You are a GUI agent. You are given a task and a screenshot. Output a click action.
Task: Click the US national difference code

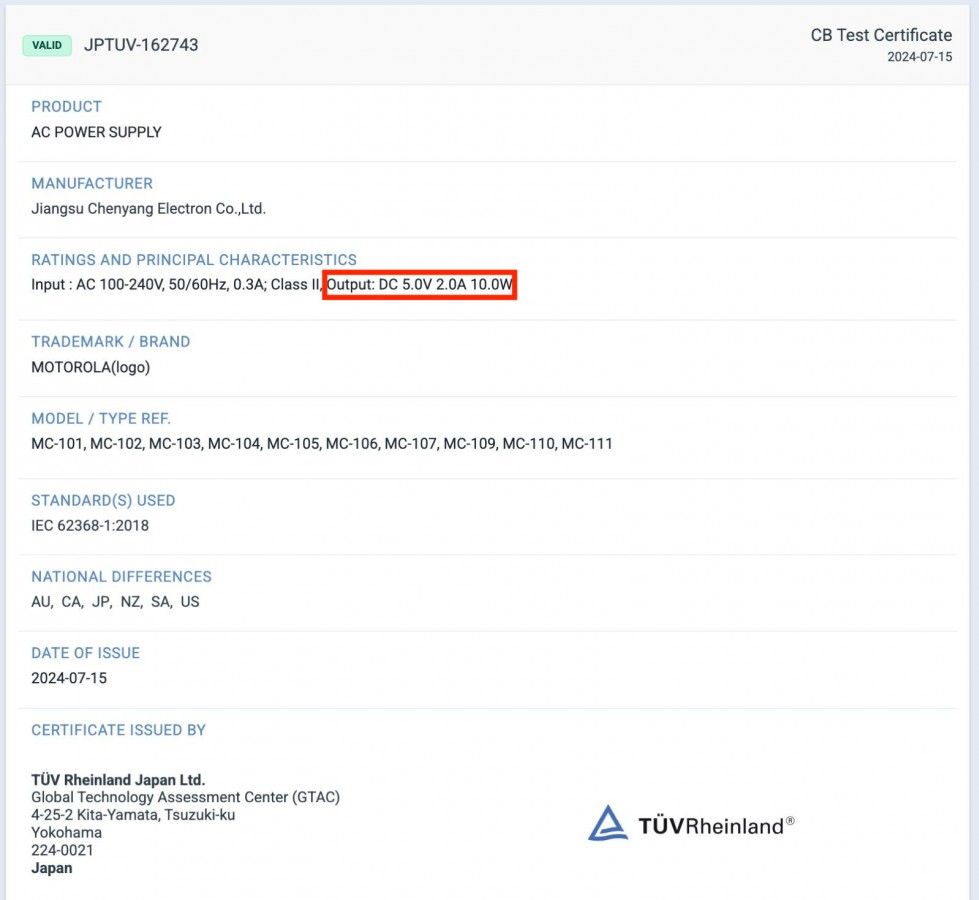(x=190, y=602)
